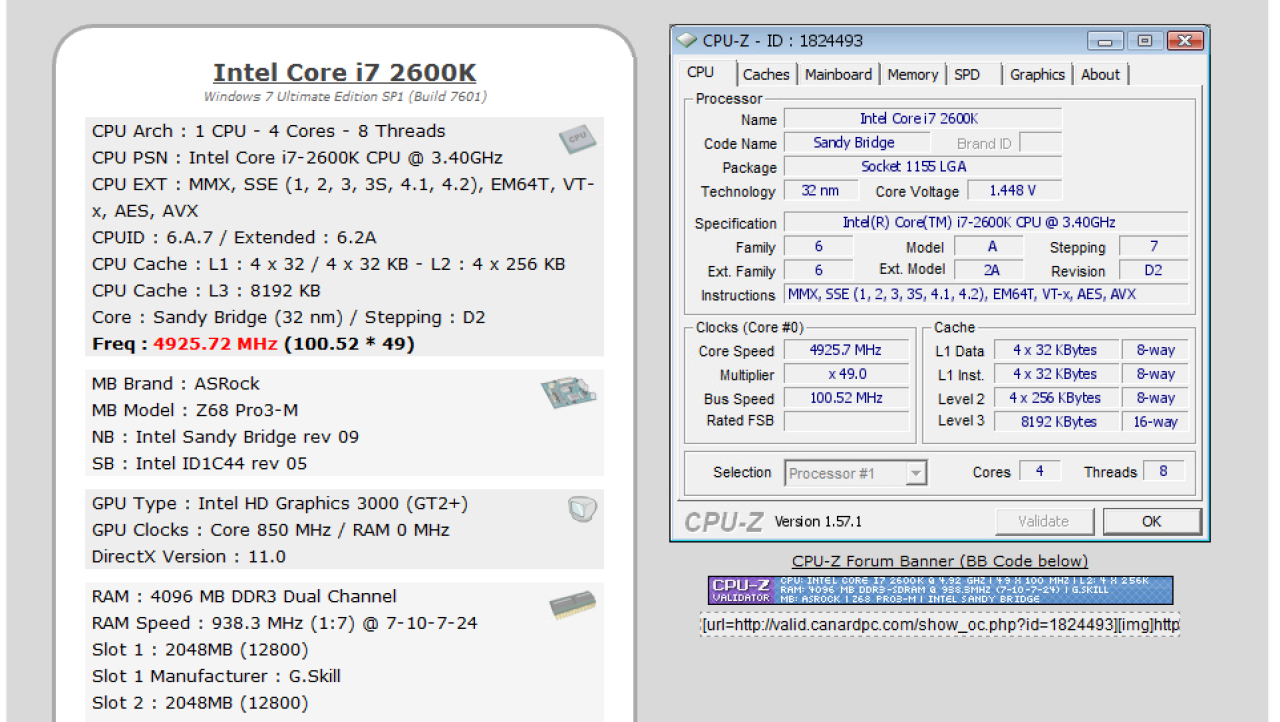This screenshot has width=1280, height=722.
Task: Click the CPU-Z Forum Banner link
Action: click(939, 561)
